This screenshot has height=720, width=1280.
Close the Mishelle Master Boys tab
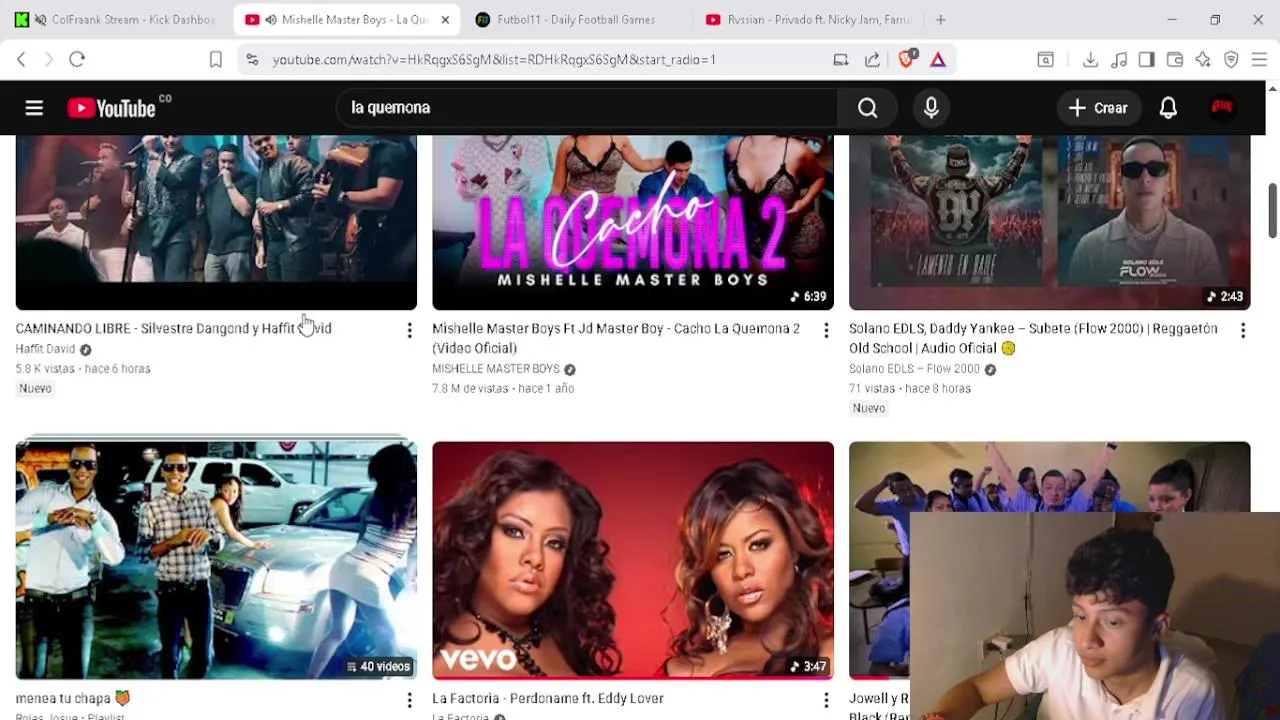pos(445,20)
